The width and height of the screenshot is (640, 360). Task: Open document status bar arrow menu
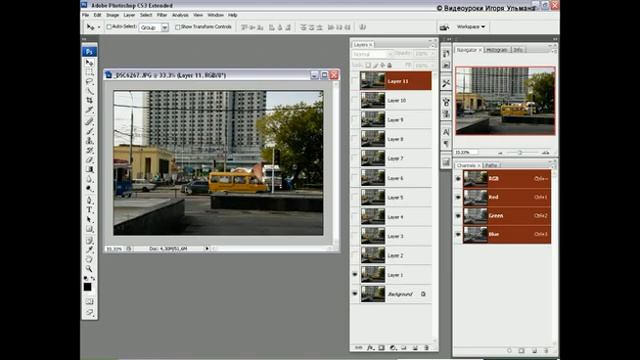(x=207, y=249)
